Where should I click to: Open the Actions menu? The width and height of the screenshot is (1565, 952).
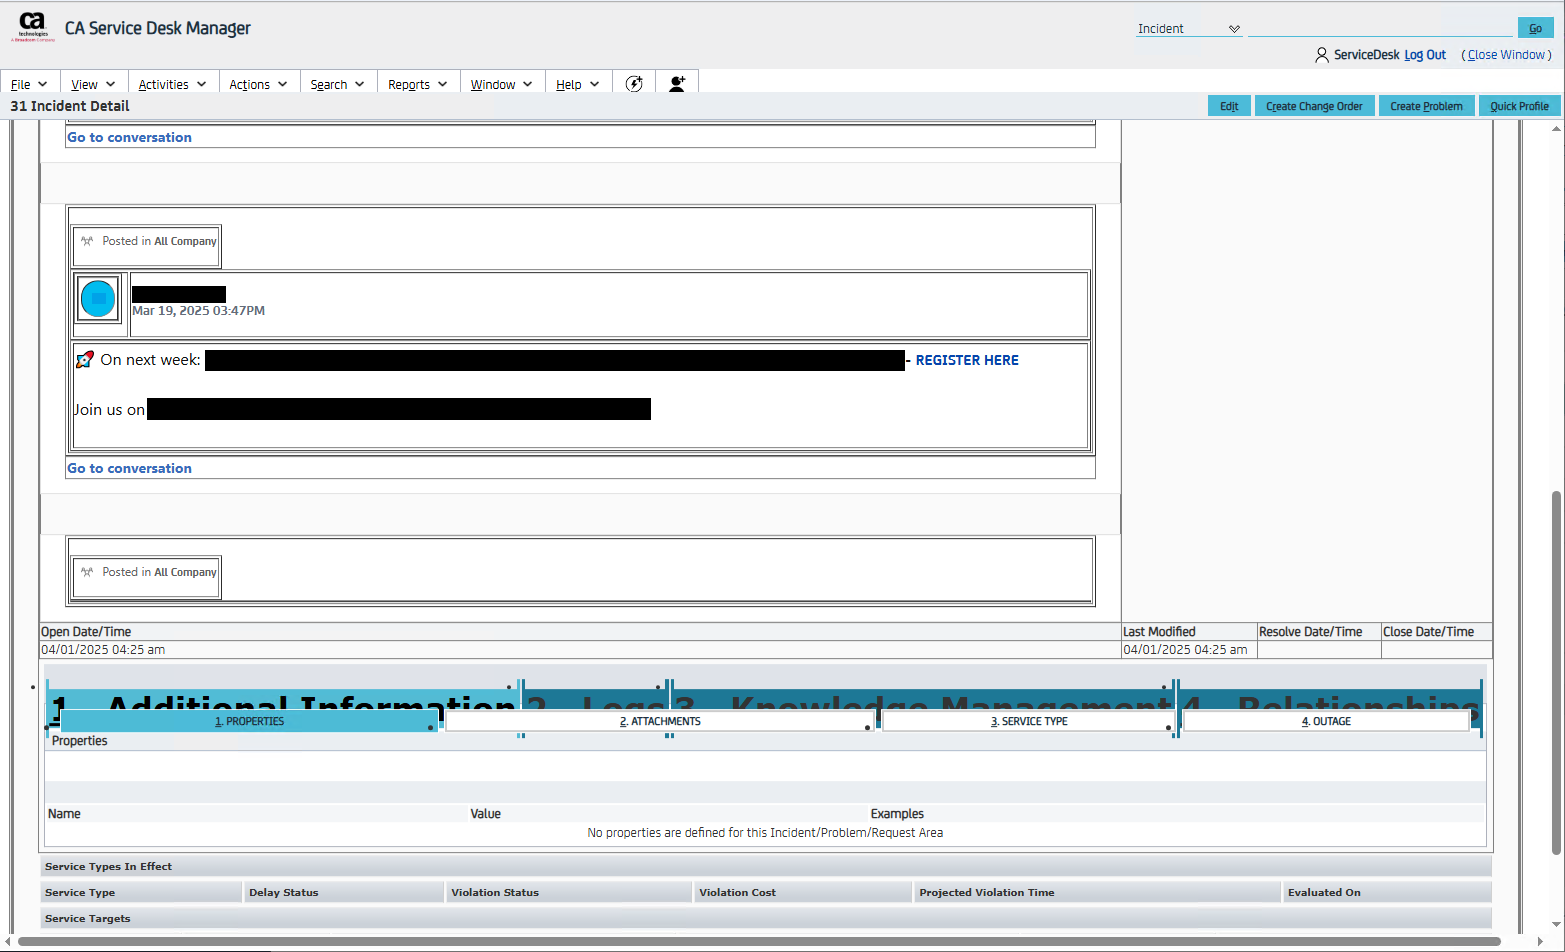click(258, 85)
